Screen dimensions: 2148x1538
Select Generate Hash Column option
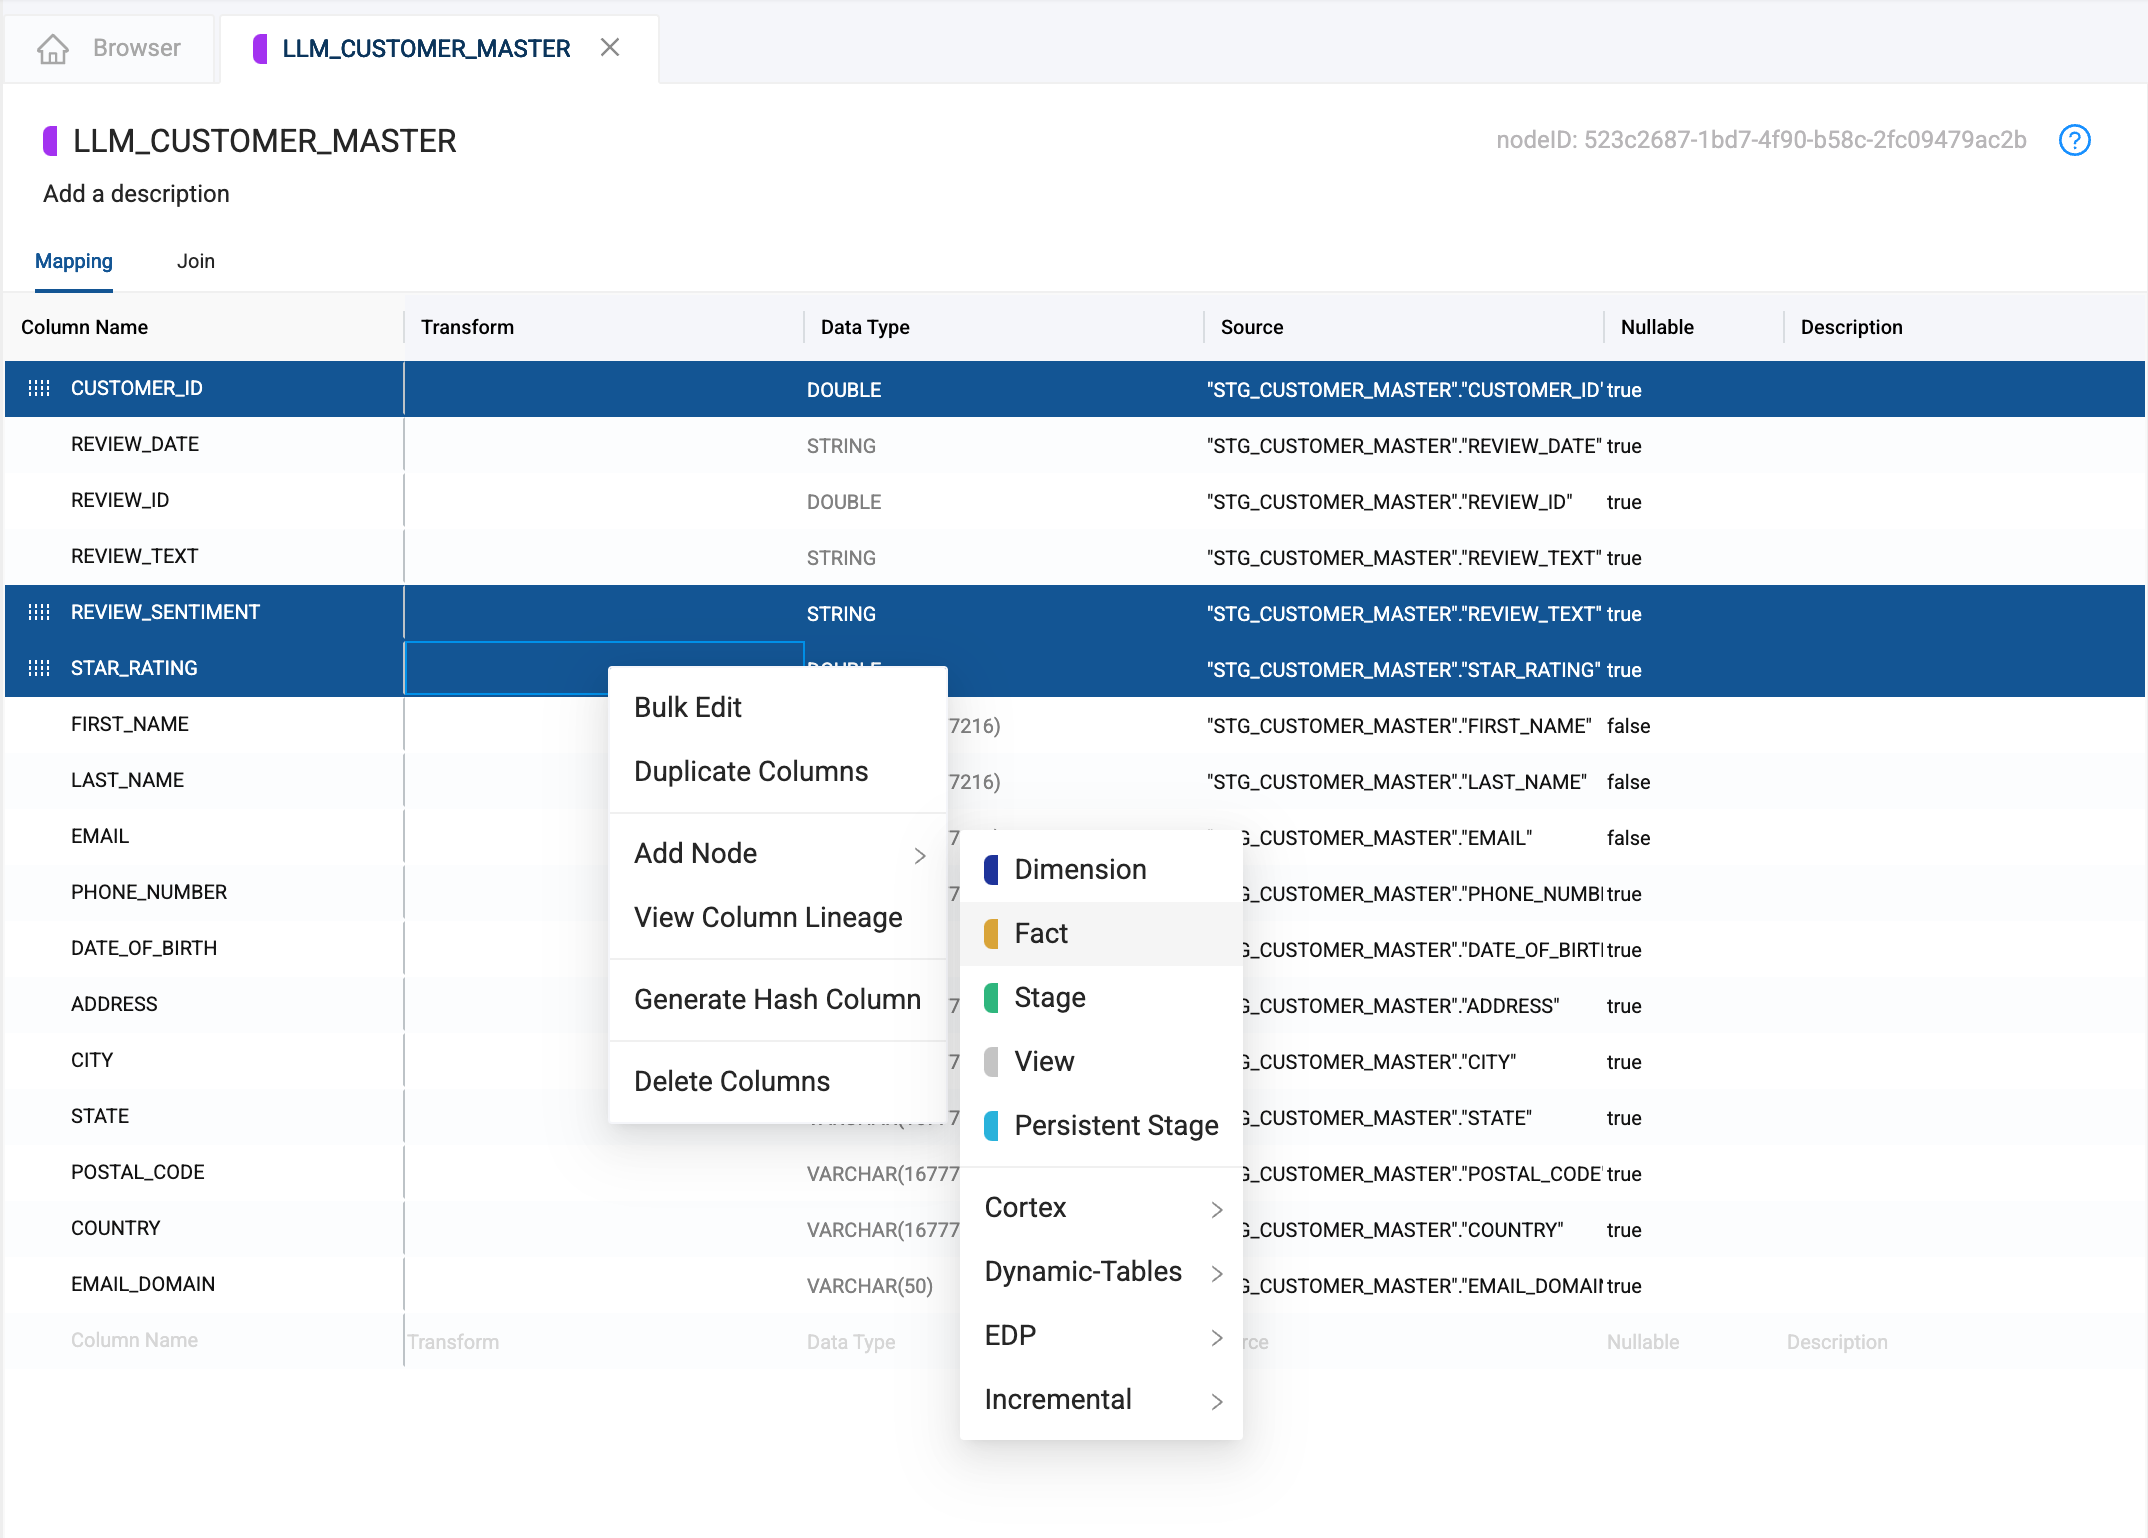click(x=777, y=999)
